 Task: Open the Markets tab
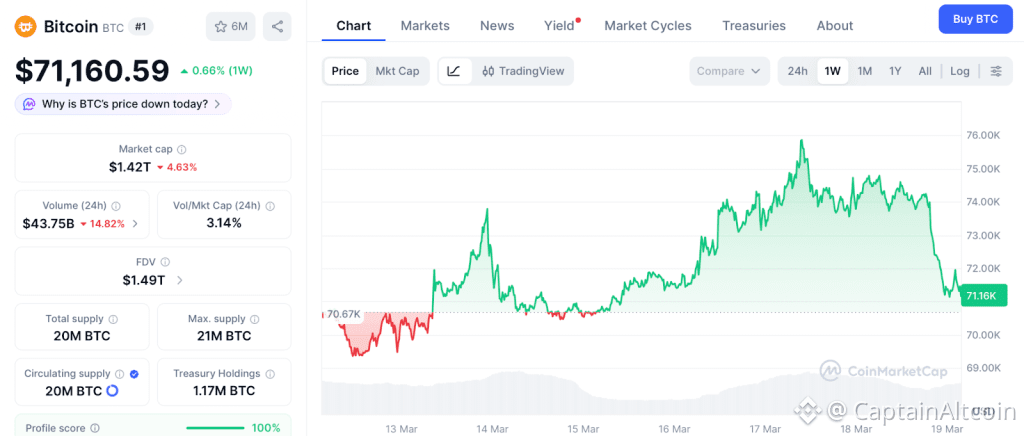click(425, 25)
